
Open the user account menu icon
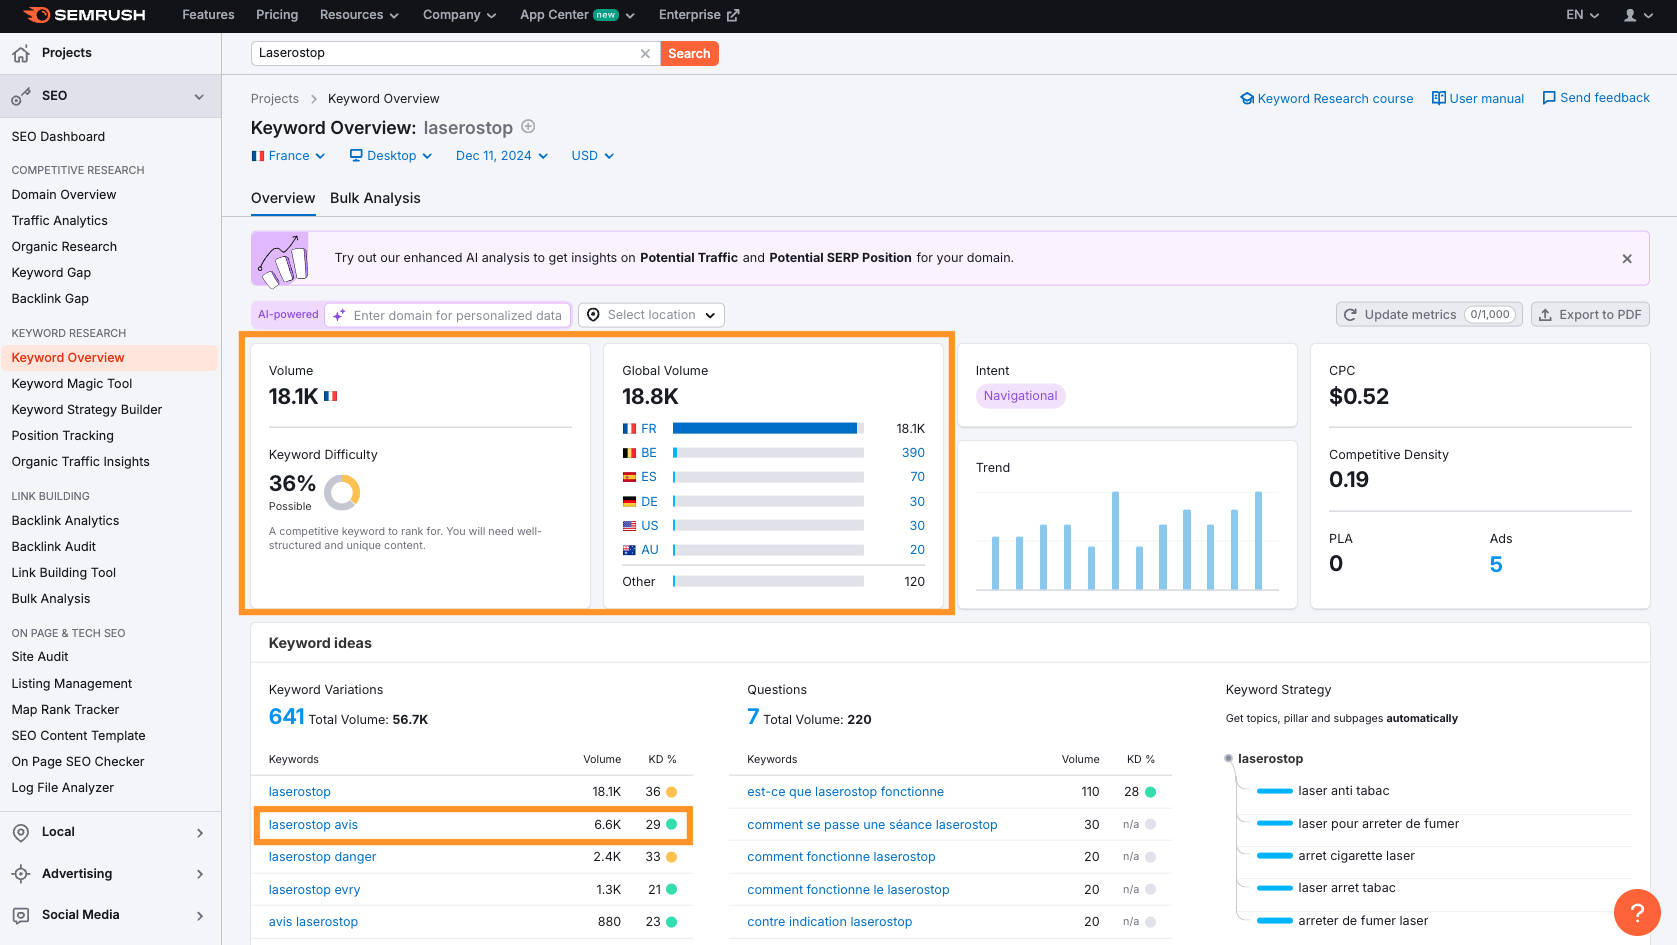[x=1637, y=15]
